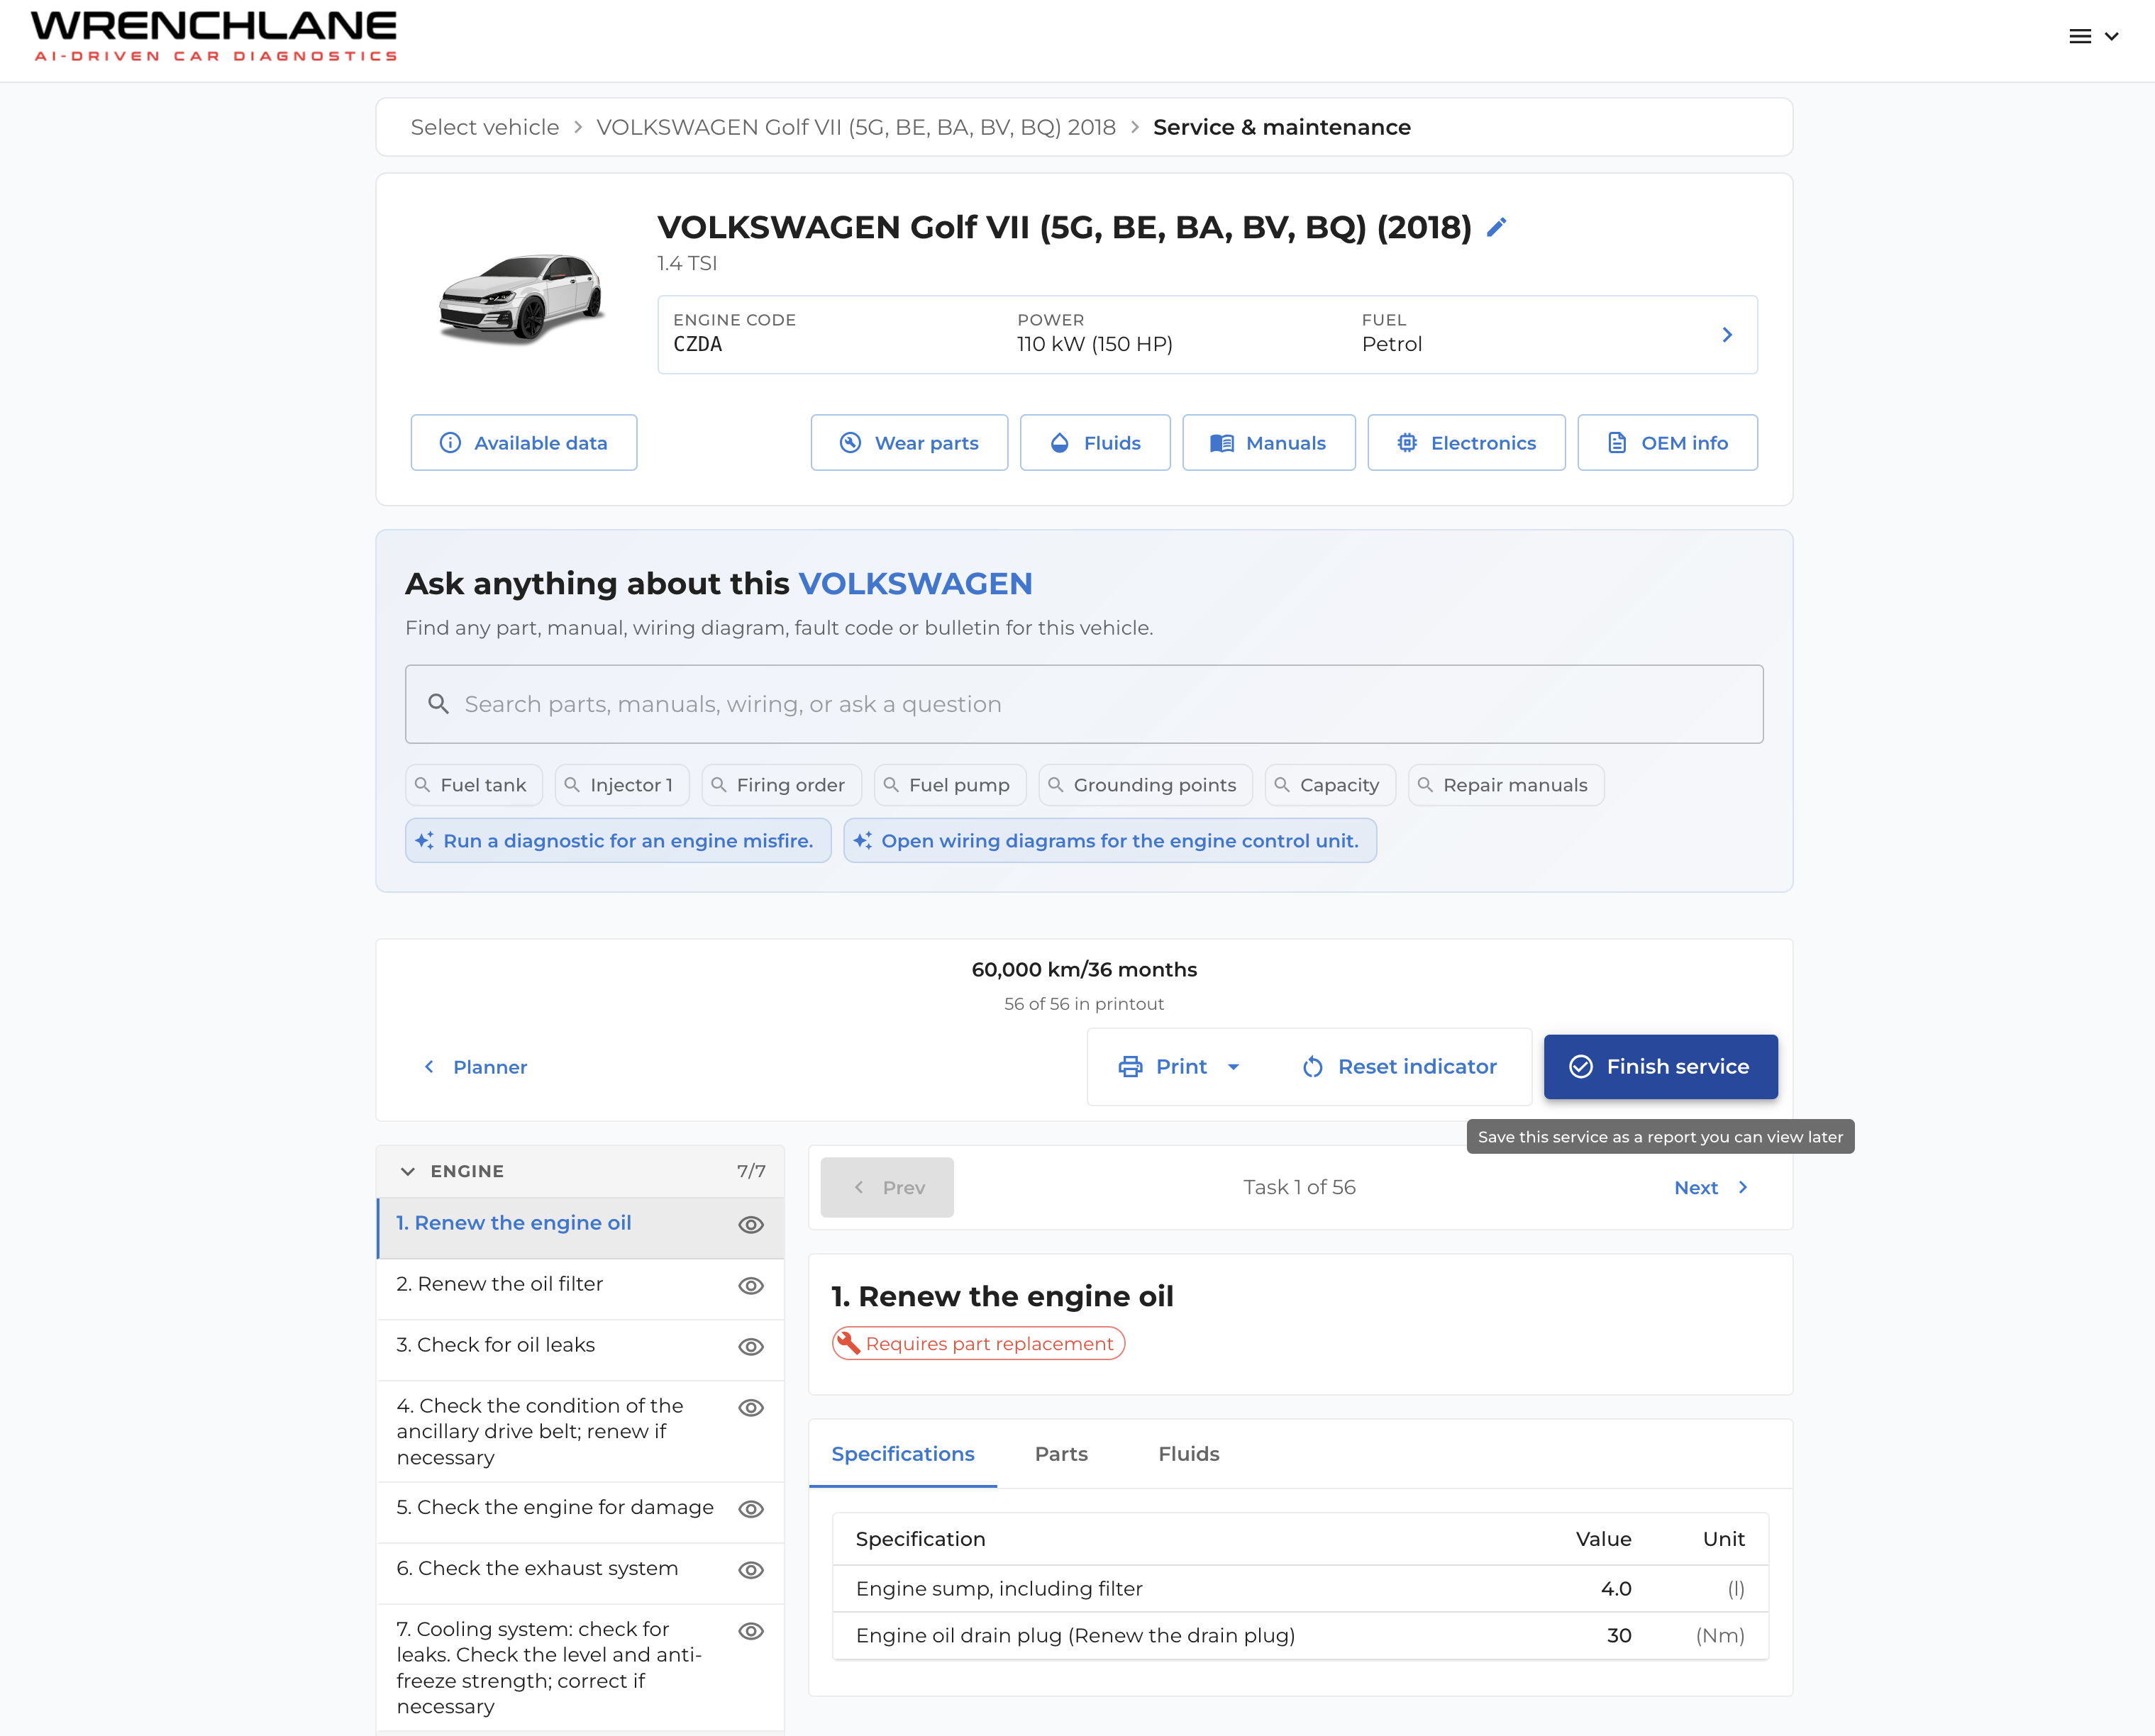Select the Fuel tank suggestion chip

click(474, 785)
